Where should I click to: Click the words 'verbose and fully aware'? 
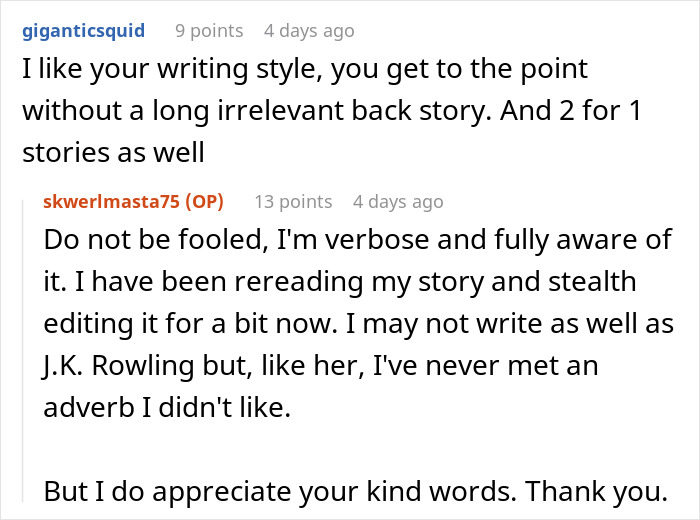pos(483,240)
